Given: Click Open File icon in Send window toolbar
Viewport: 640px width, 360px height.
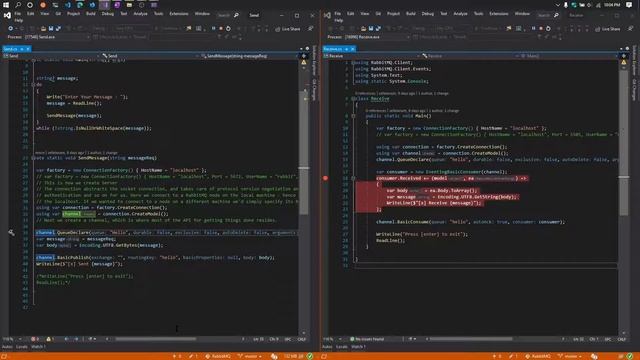Looking at the screenshot, I should pyautogui.click(x=43, y=29).
